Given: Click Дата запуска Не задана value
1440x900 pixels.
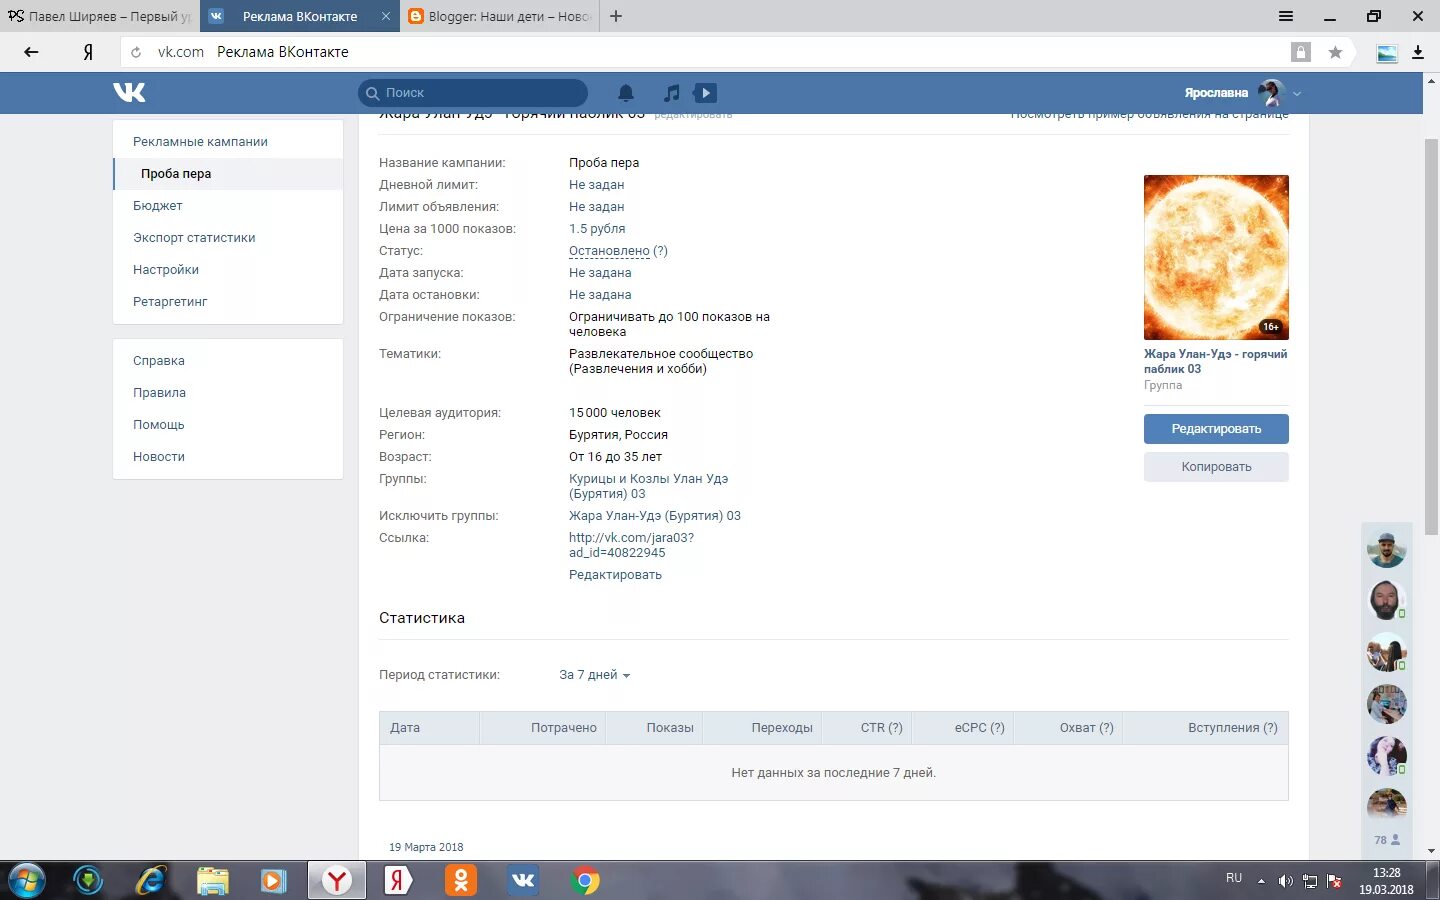Looking at the screenshot, I should tap(600, 273).
